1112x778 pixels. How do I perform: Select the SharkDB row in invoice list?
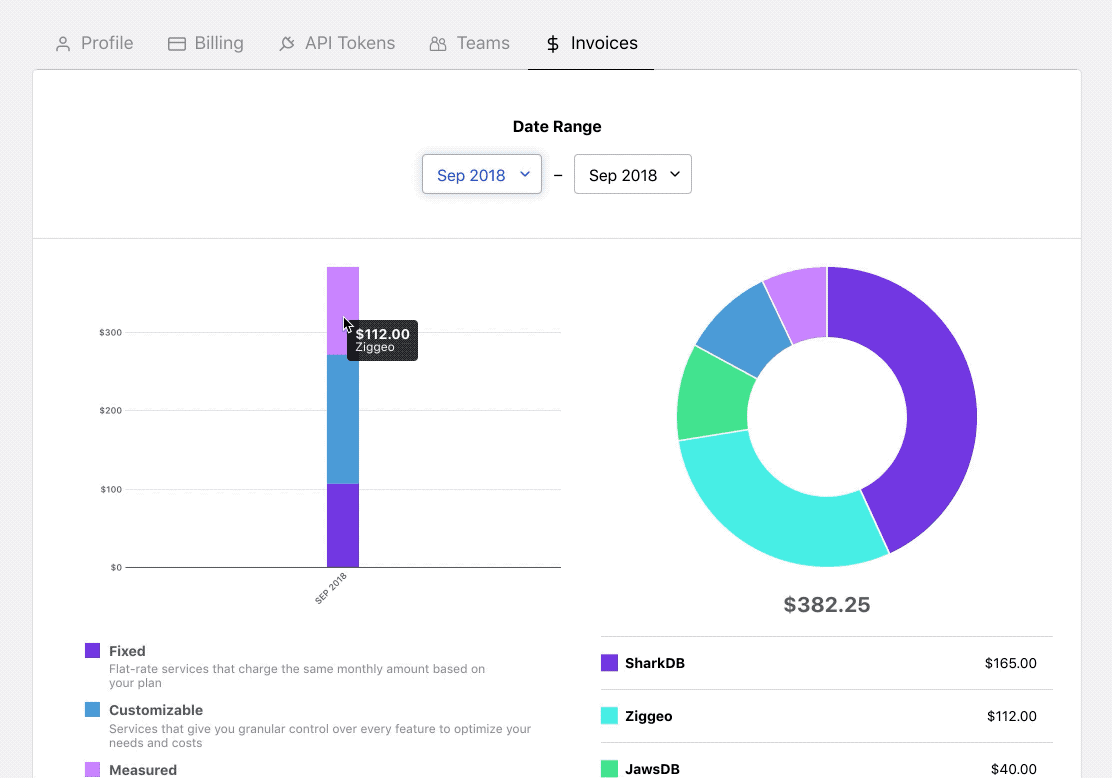coord(826,663)
